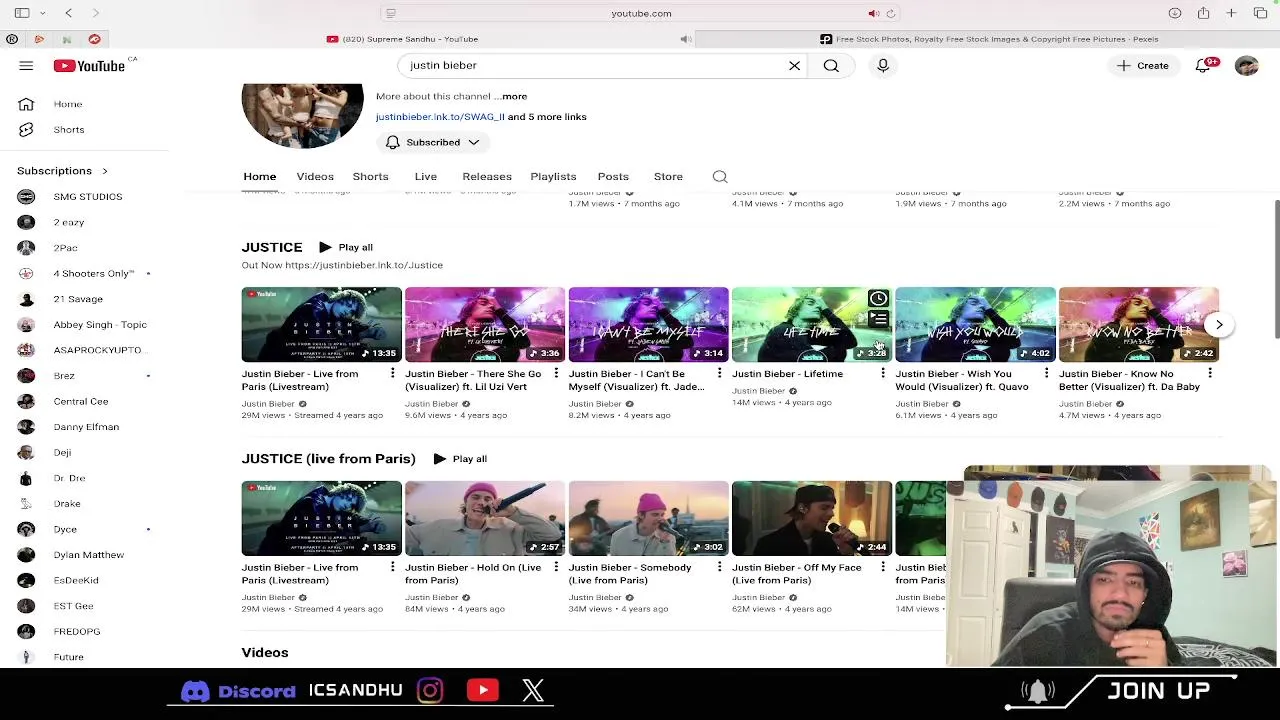1280x720 pixels.
Task: Open more options for Know No Better
Action: coord(1210,374)
